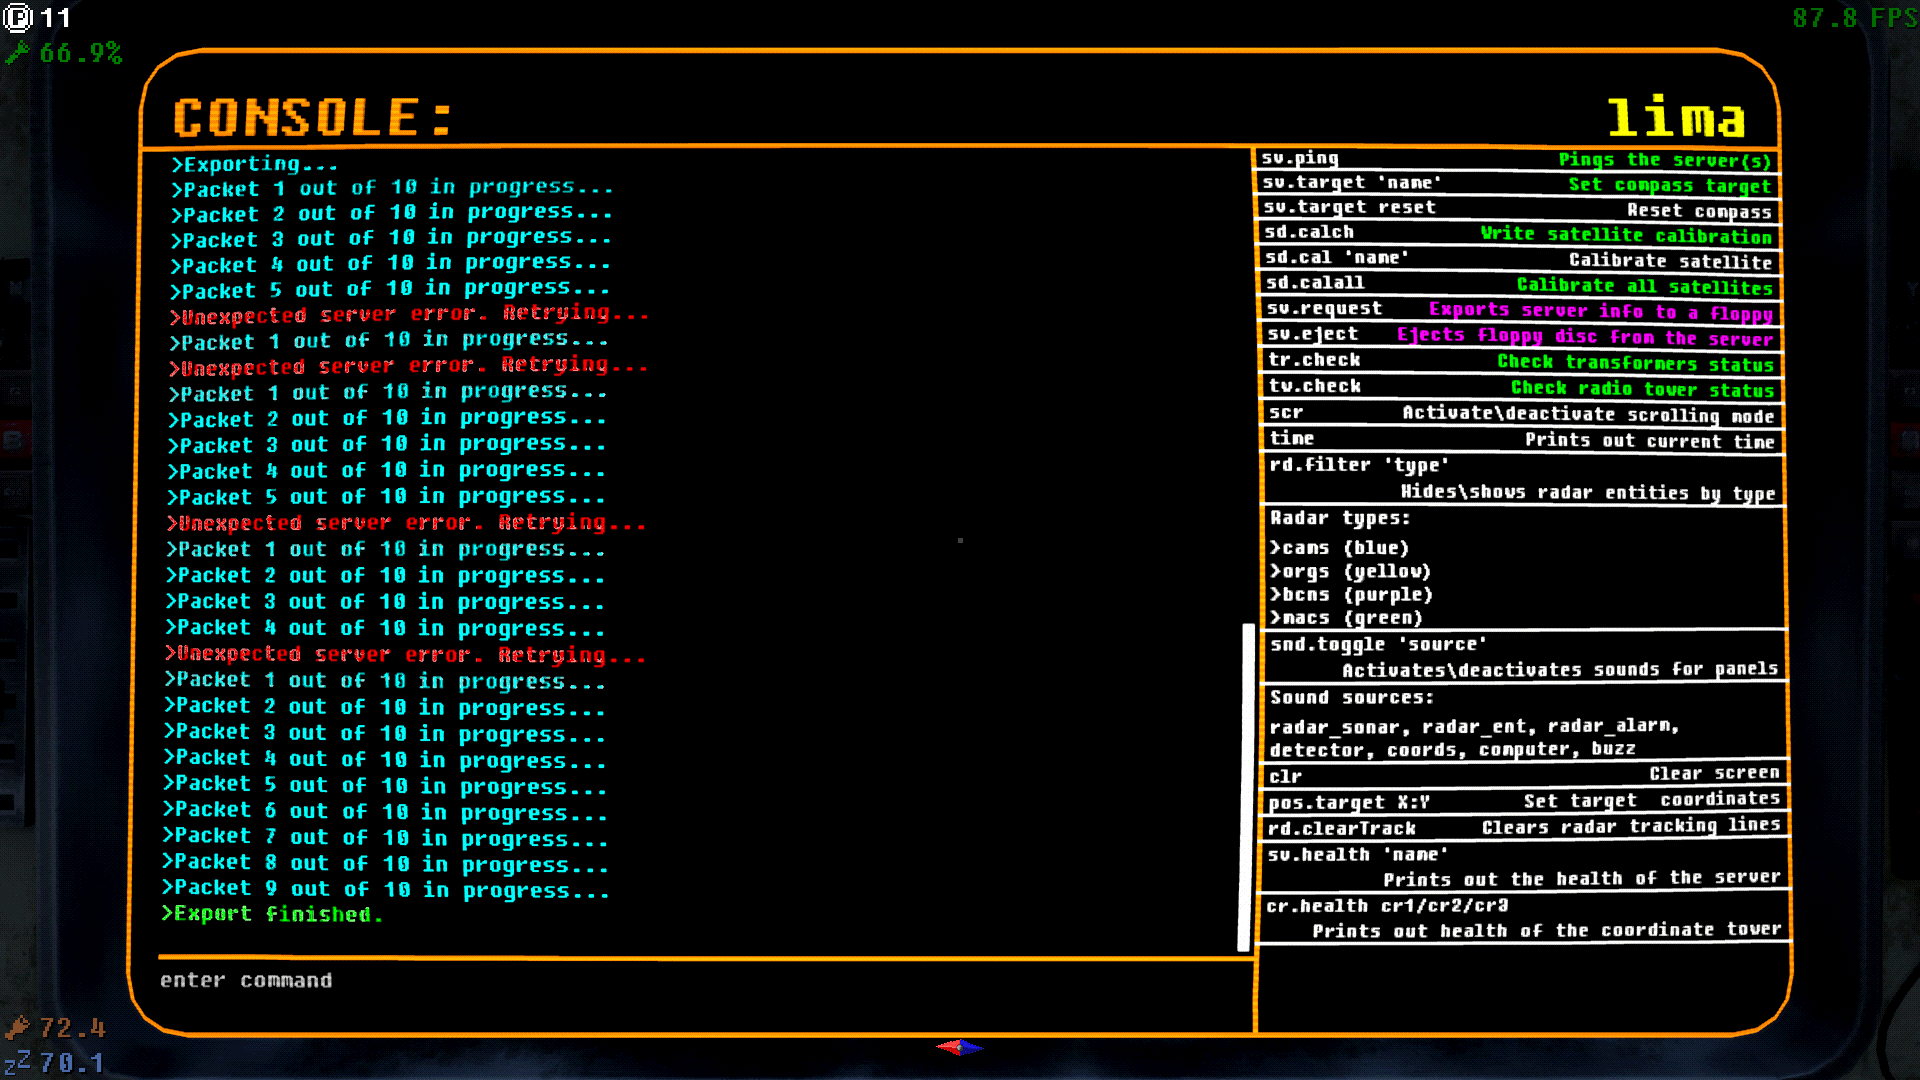Click the P points icon top-left
Viewport: 1920px width, 1080px height.
pos(18,18)
